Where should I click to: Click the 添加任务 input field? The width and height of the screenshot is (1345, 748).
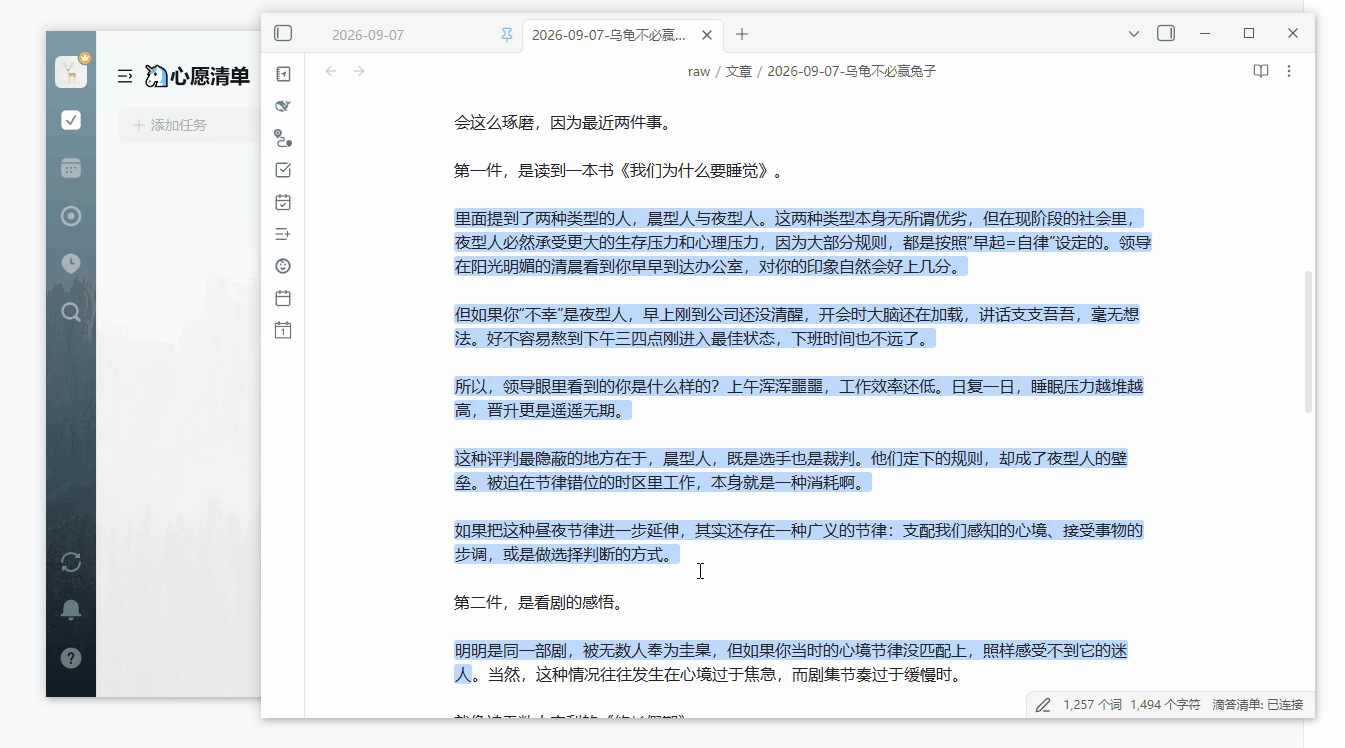point(190,125)
